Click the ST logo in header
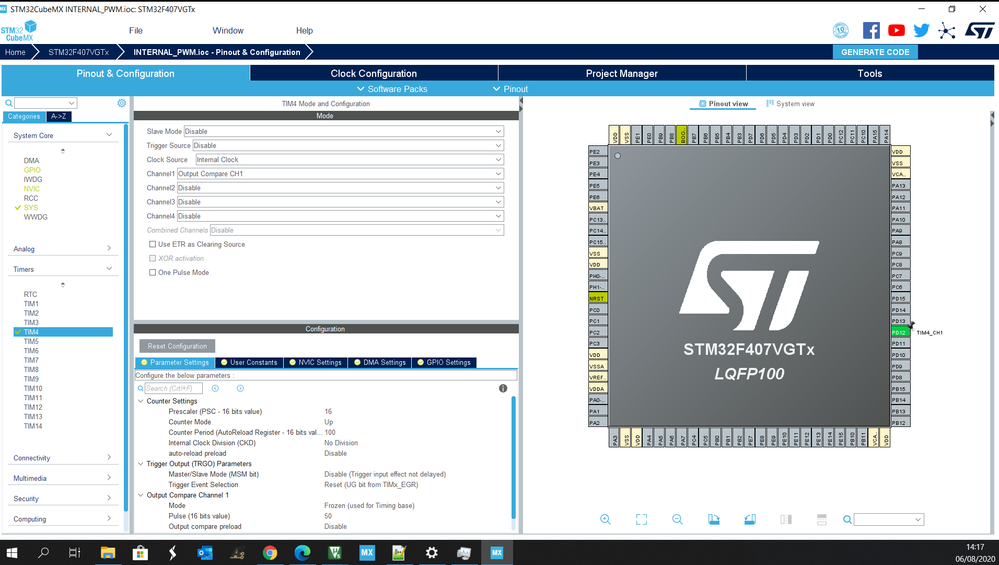The height and width of the screenshot is (565, 999). 979,30
